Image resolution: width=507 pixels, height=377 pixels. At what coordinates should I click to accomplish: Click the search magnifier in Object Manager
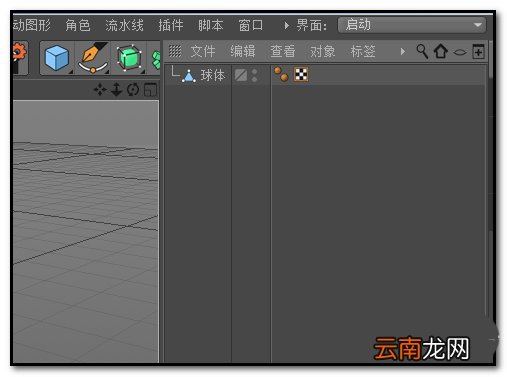click(422, 51)
